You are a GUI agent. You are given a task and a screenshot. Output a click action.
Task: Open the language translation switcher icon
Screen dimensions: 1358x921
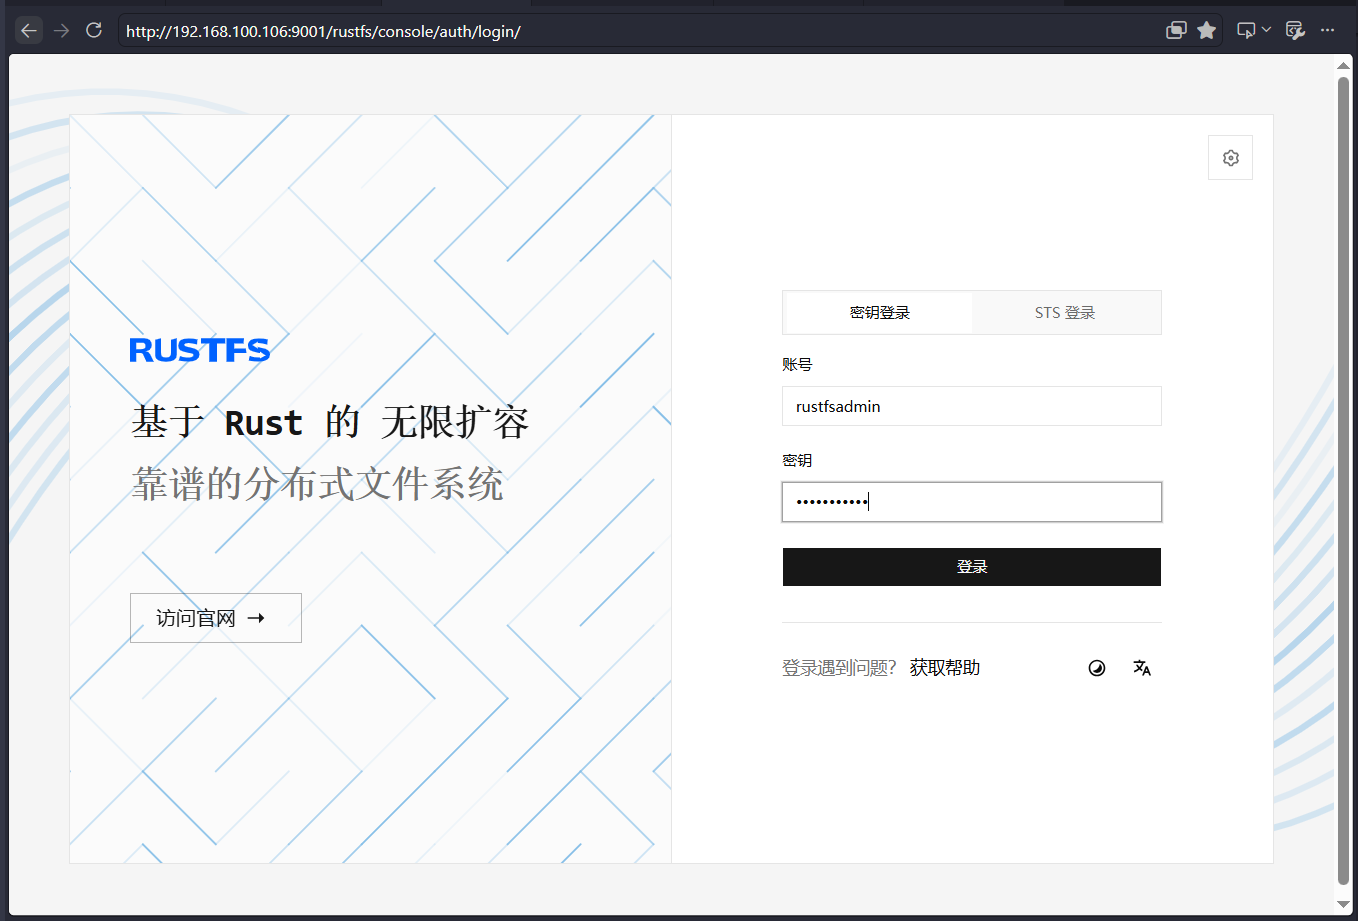(1142, 668)
